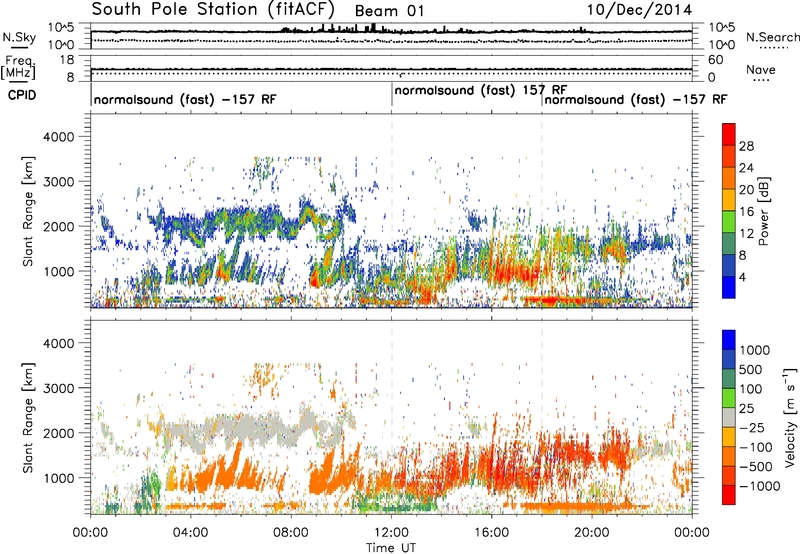Image resolution: width=800 pixels, height=554 pixels.
Task: Pick the blue swatch above 1000 velocity
Action: 729,340
